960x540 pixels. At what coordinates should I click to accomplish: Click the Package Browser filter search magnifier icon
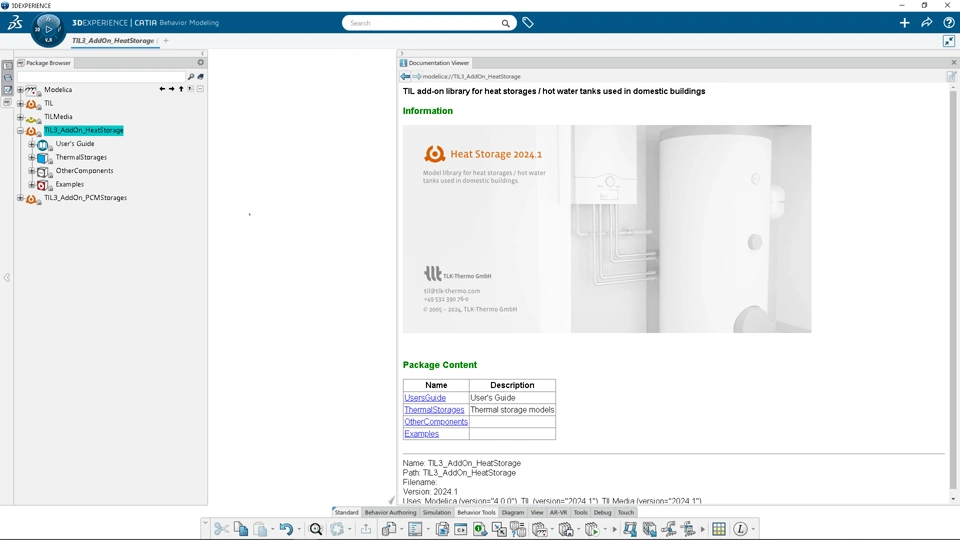191,77
